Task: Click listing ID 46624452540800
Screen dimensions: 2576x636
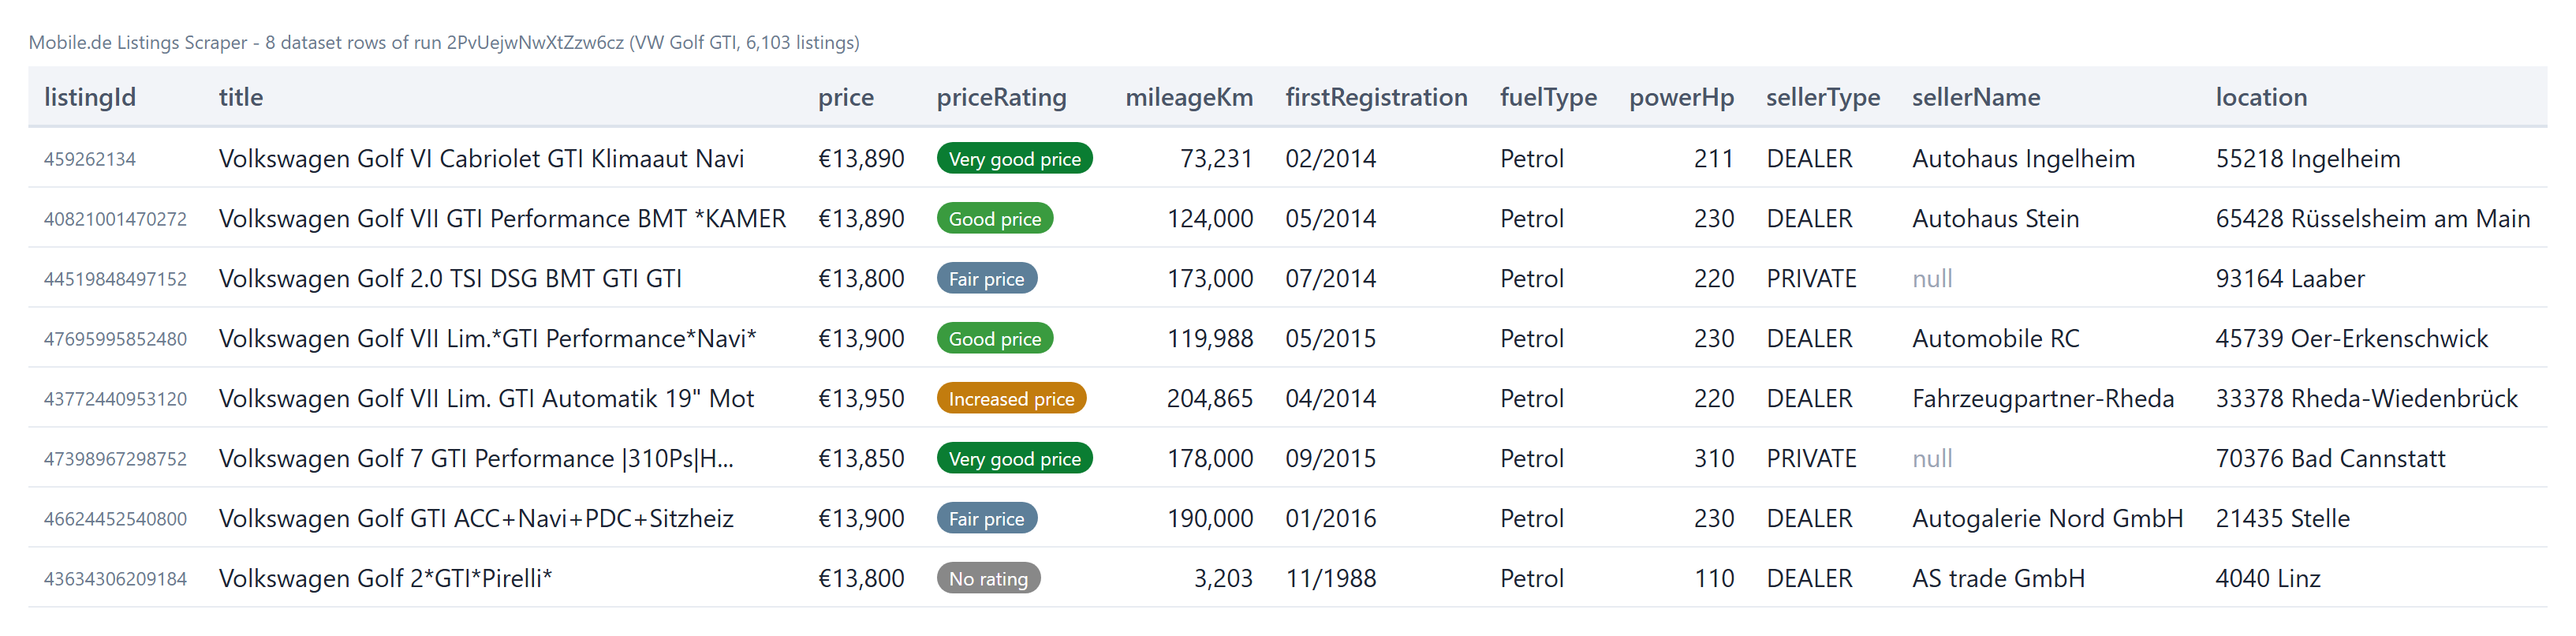Action: [x=115, y=519]
